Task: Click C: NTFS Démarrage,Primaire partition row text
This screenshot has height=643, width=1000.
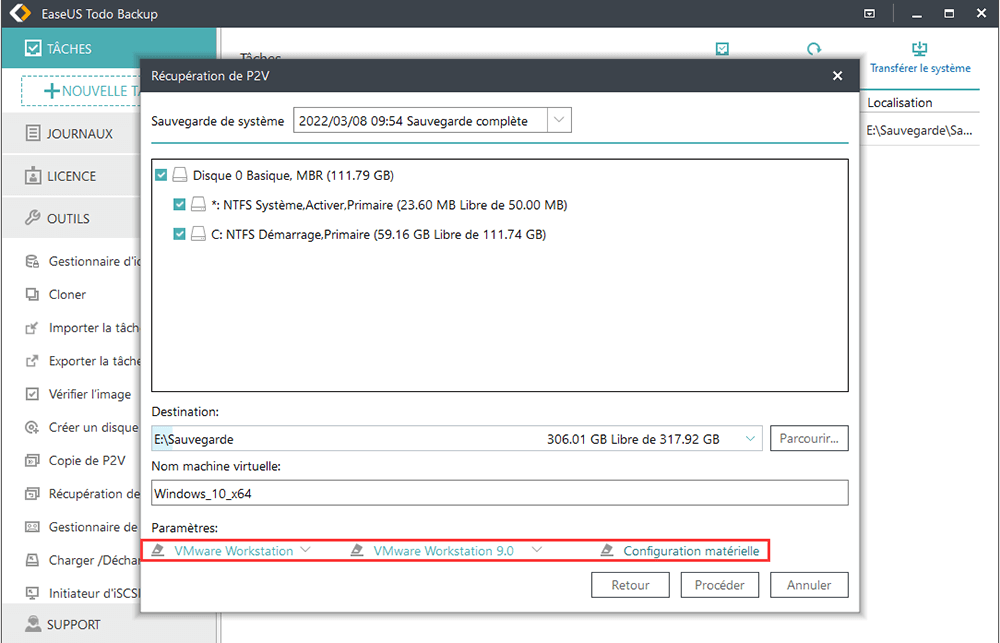Action: coord(378,234)
